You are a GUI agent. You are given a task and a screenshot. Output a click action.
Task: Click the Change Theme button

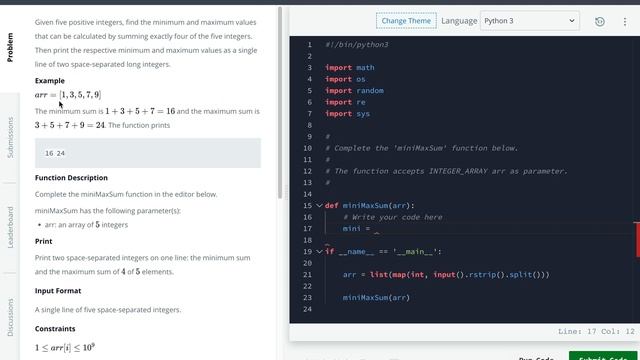(x=406, y=21)
